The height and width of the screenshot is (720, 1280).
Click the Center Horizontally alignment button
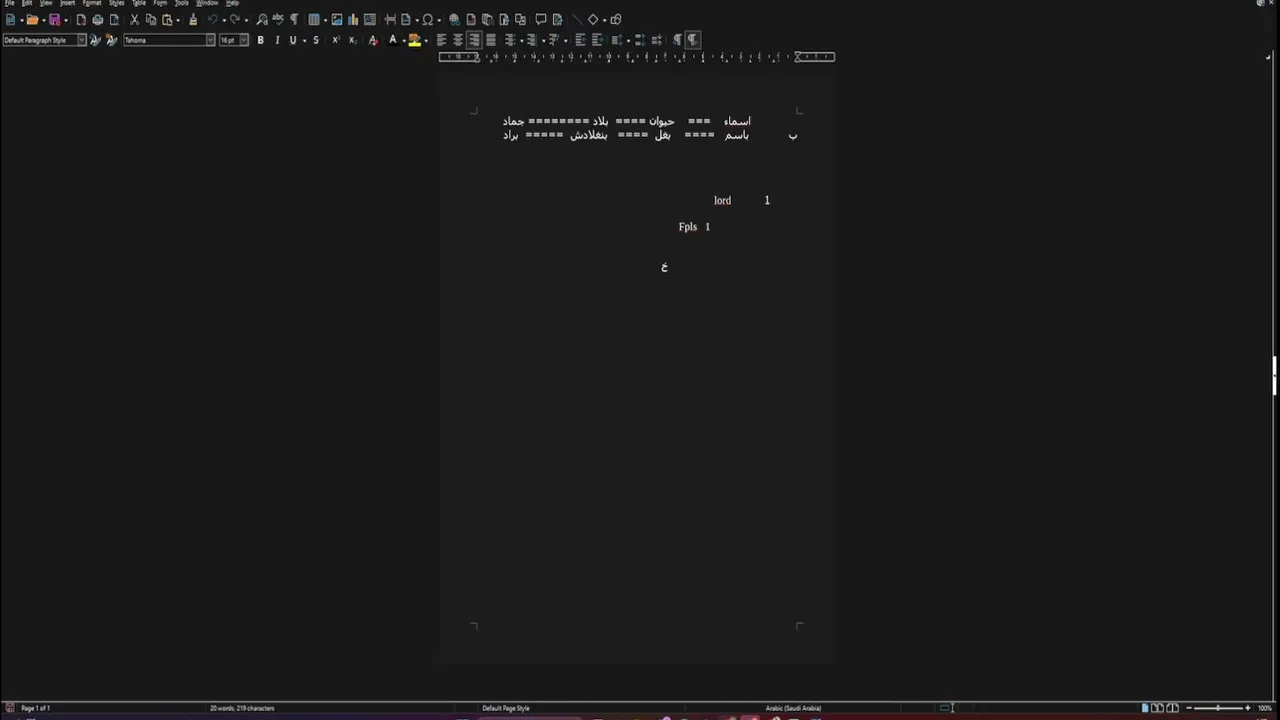coord(458,40)
